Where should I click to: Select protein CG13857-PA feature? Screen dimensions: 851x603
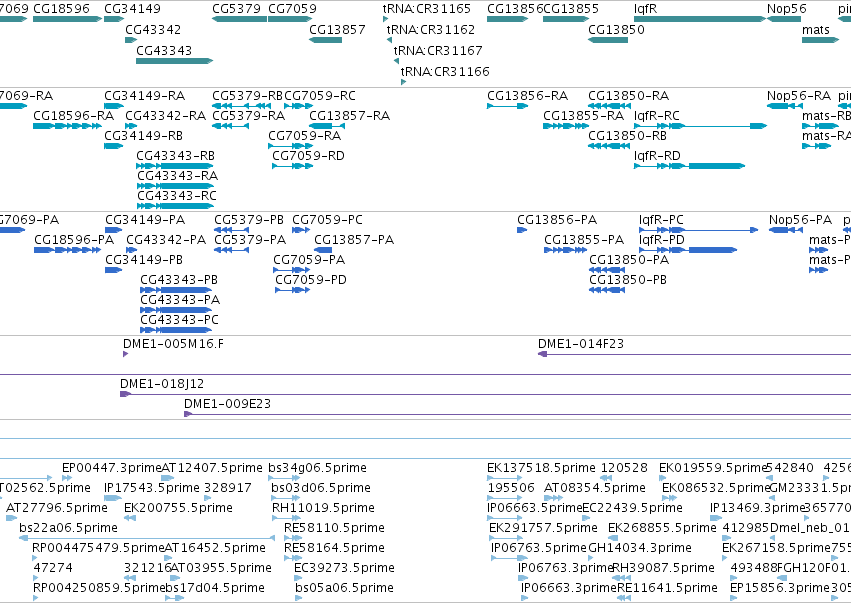click(323, 250)
